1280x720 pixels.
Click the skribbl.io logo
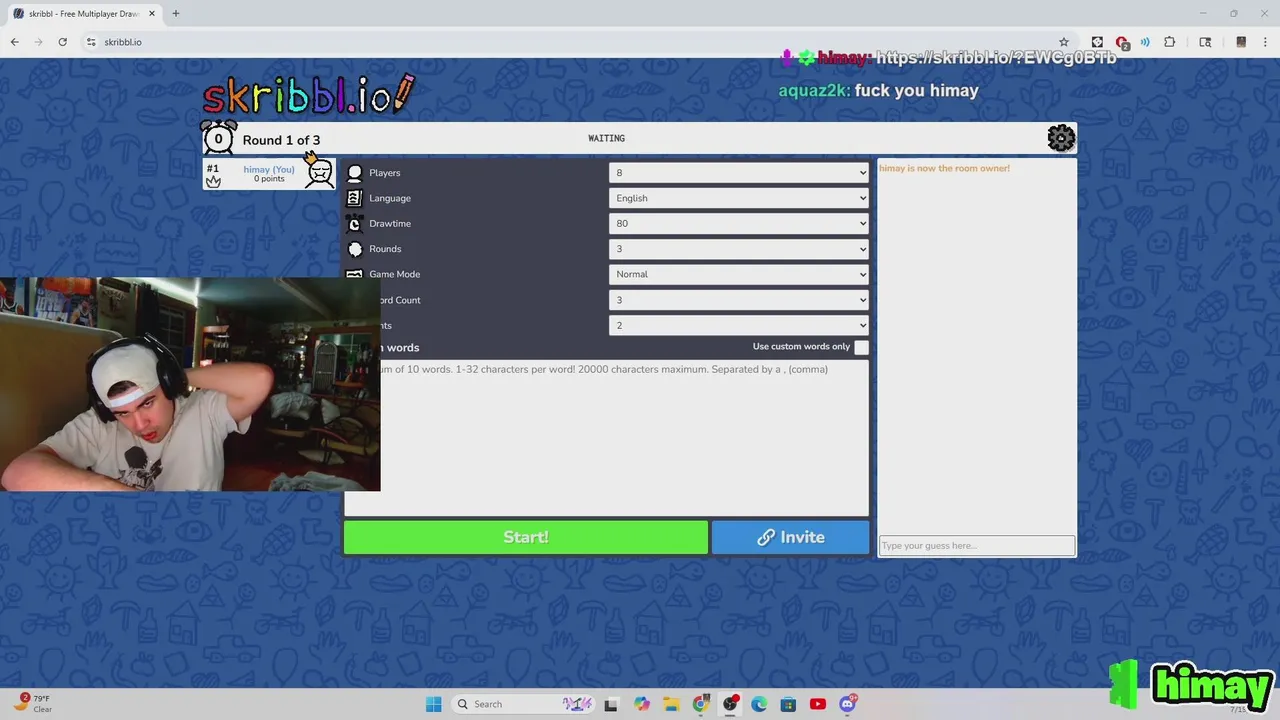point(308,95)
